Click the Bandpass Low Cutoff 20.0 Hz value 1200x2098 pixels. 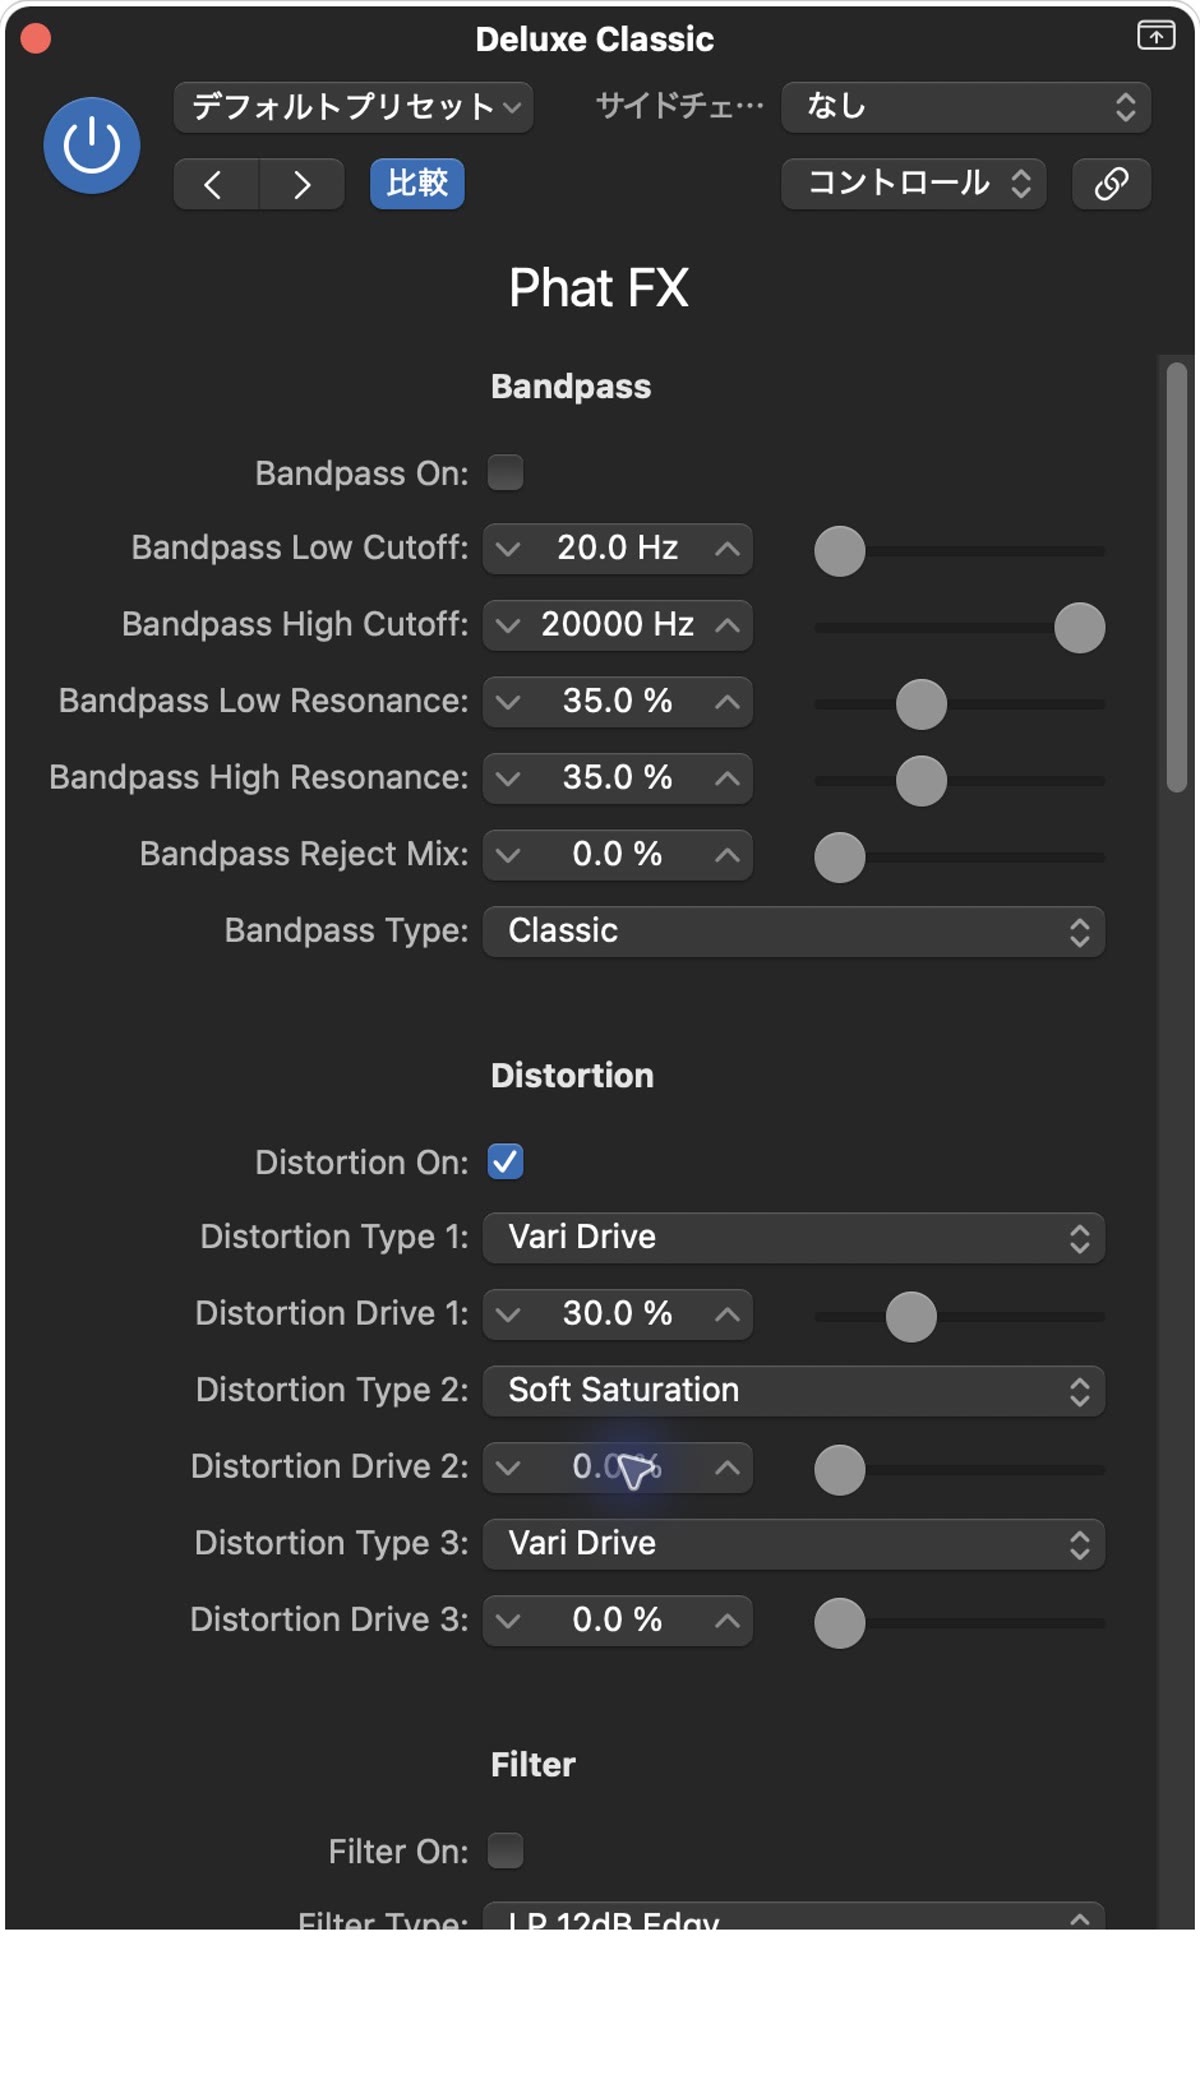pyautogui.click(x=618, y=548)
